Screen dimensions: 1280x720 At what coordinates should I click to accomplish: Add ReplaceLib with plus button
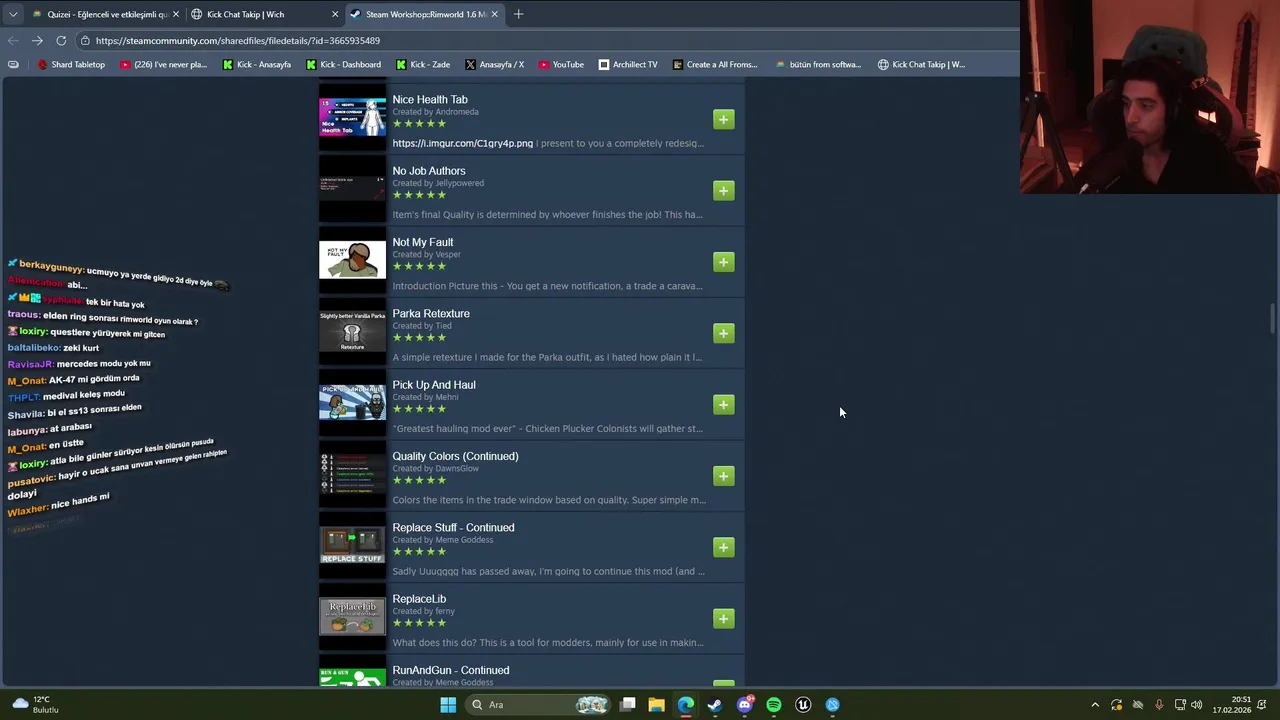pos(724,618)
